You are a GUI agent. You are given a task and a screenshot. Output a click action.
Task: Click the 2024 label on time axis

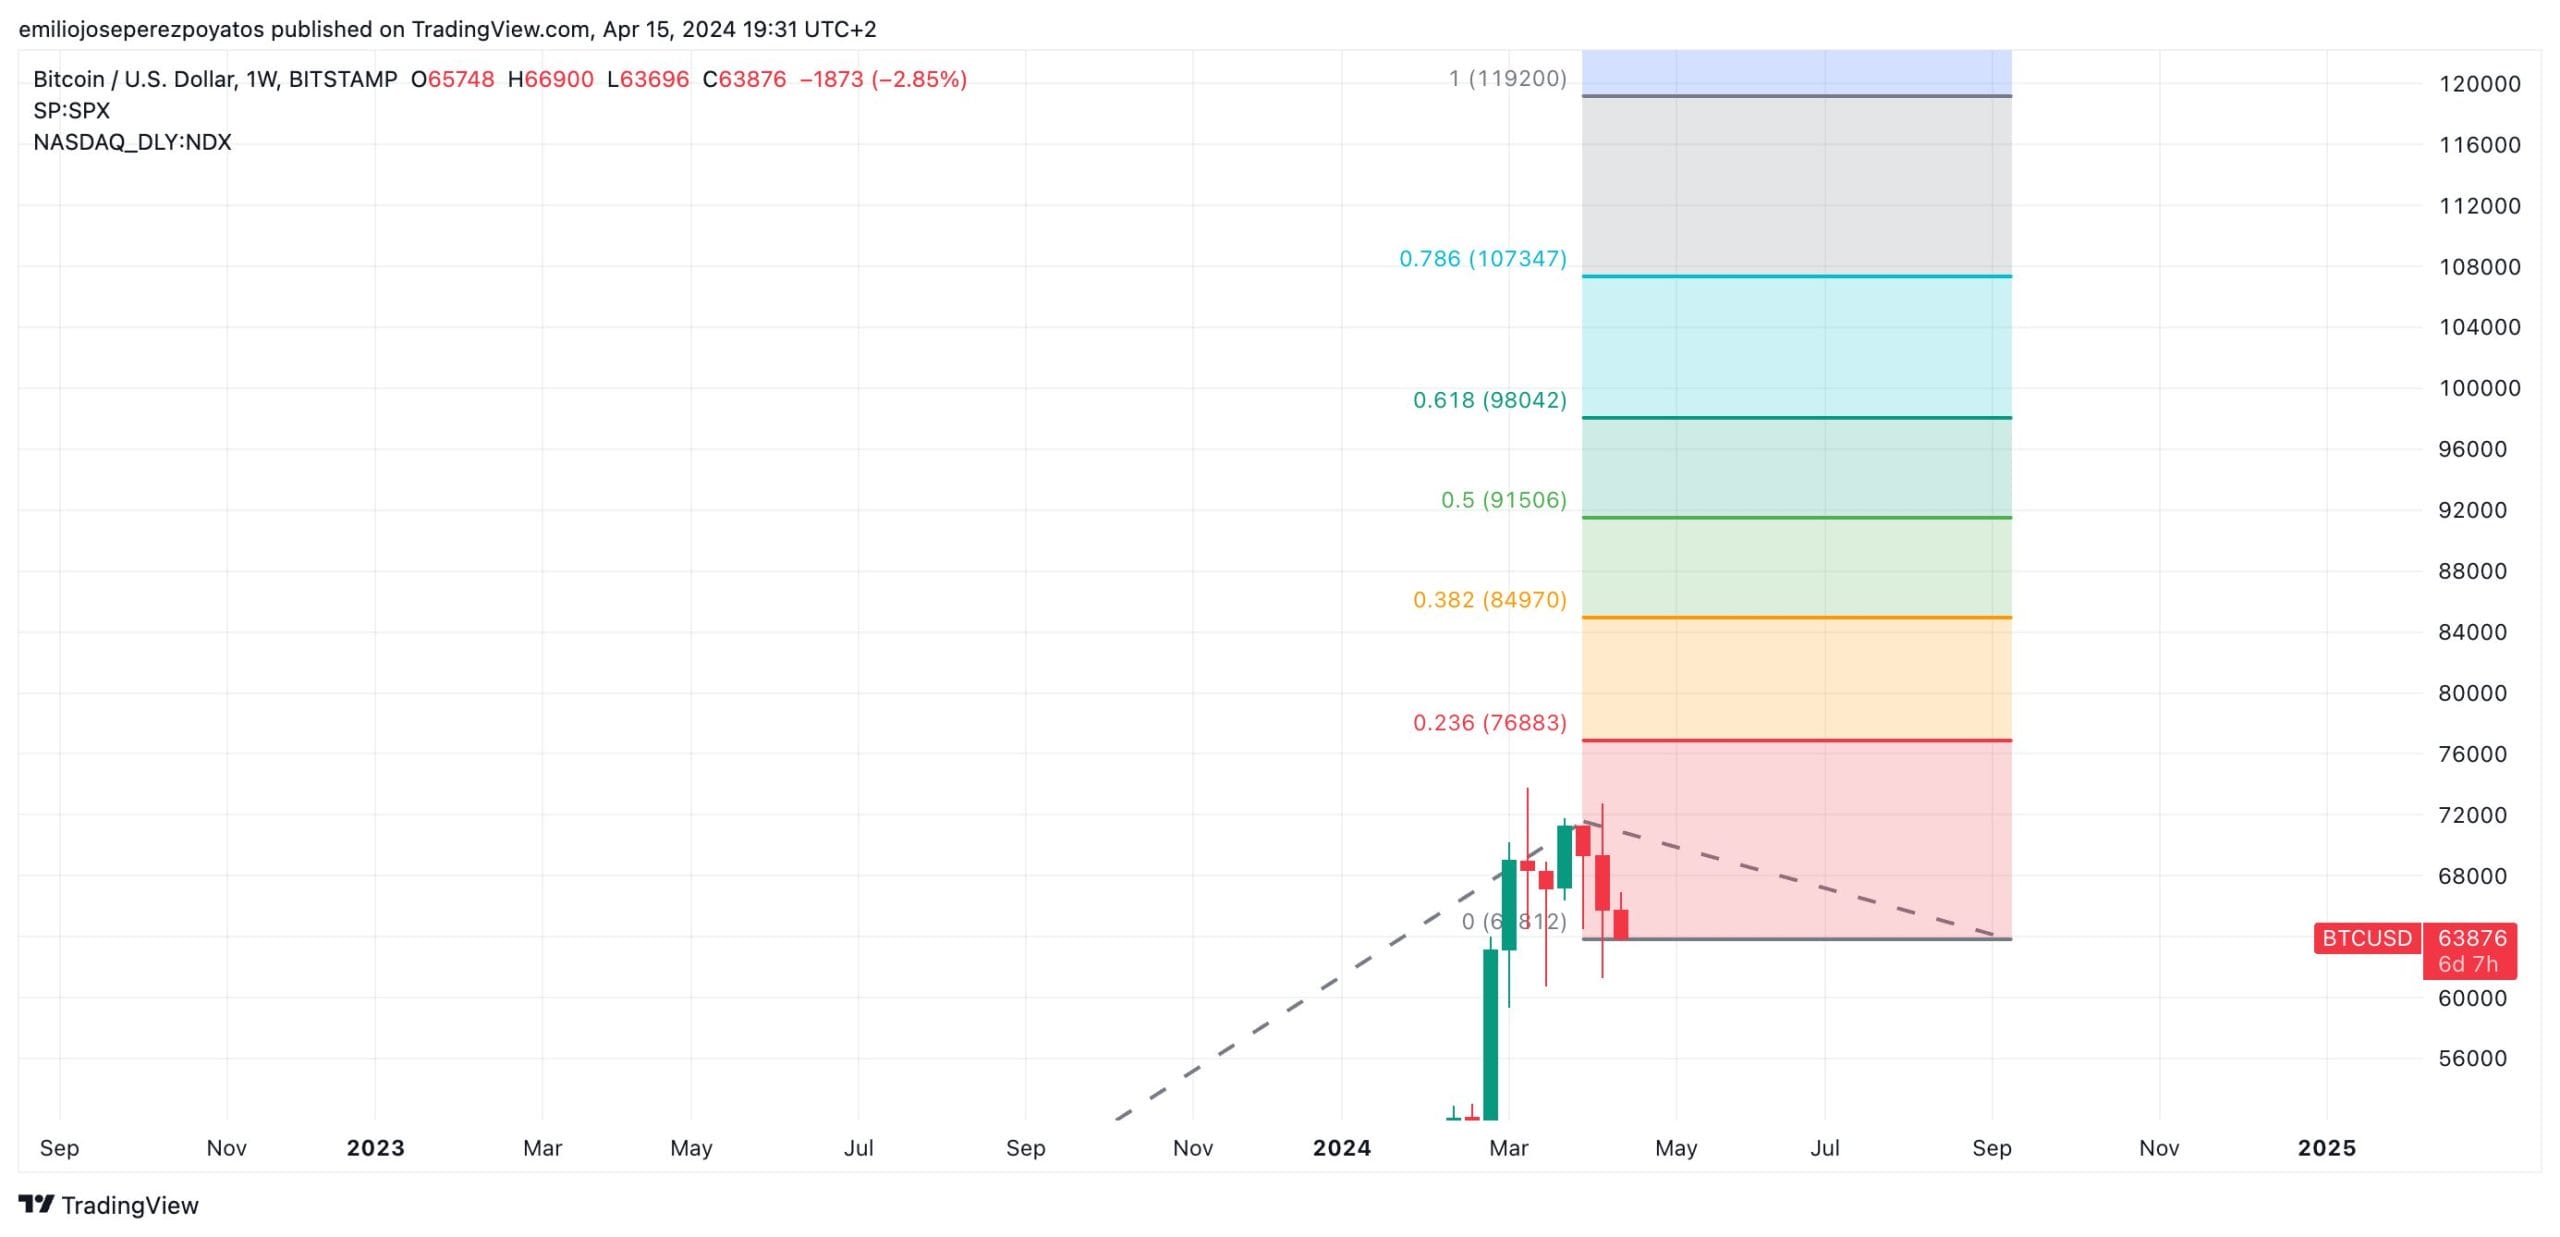[x=1341, y=1148]
